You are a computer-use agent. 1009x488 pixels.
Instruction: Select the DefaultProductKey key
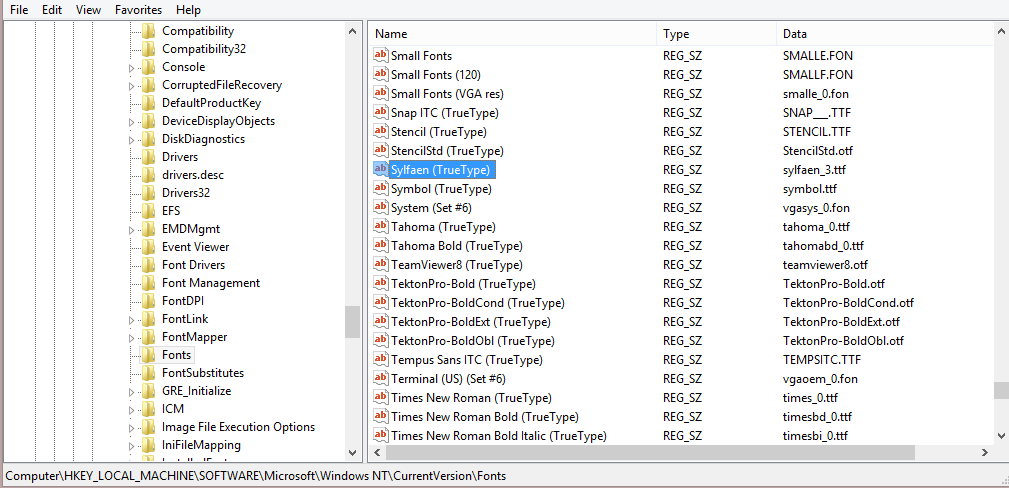tap(212, 103)
